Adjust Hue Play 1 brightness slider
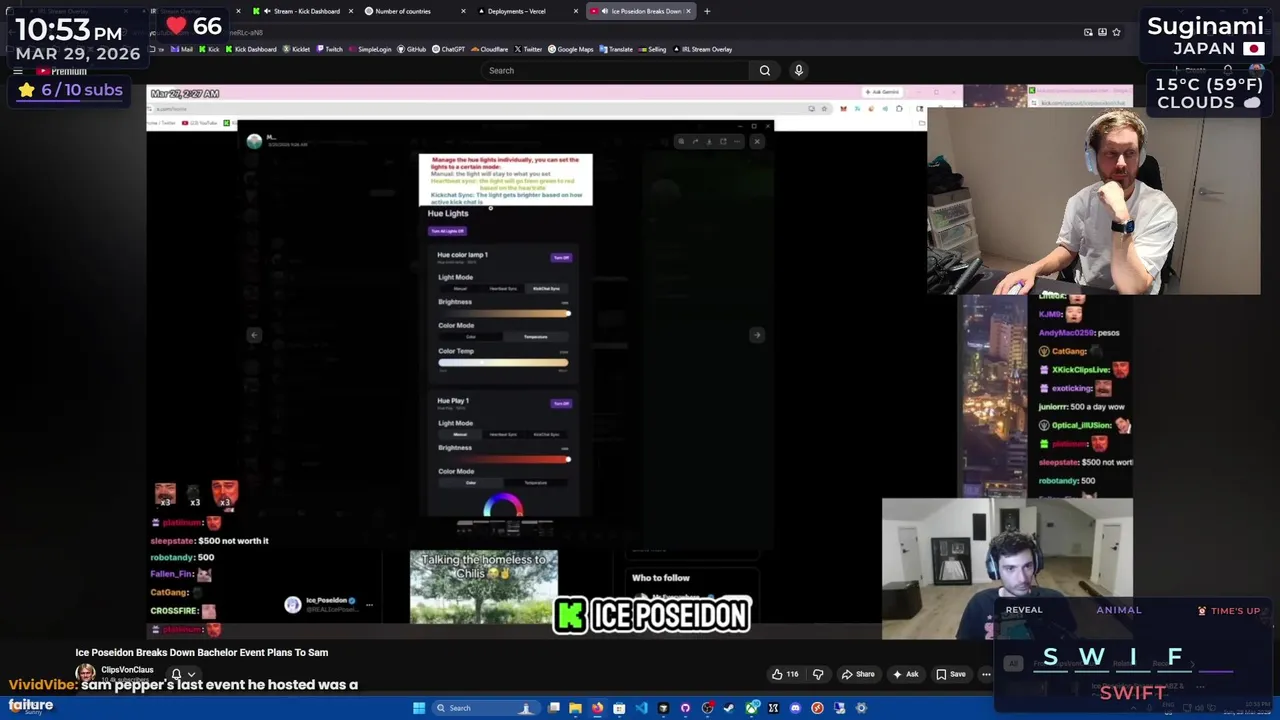The width and height of the screenshot is (1280, 720). 504,460
